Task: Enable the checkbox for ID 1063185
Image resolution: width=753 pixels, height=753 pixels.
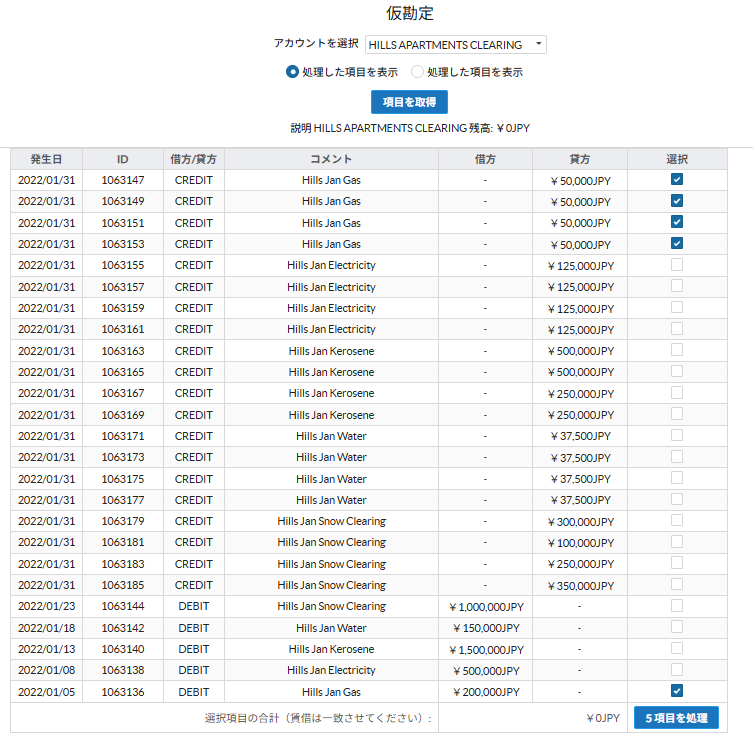Action: (677, 584)
